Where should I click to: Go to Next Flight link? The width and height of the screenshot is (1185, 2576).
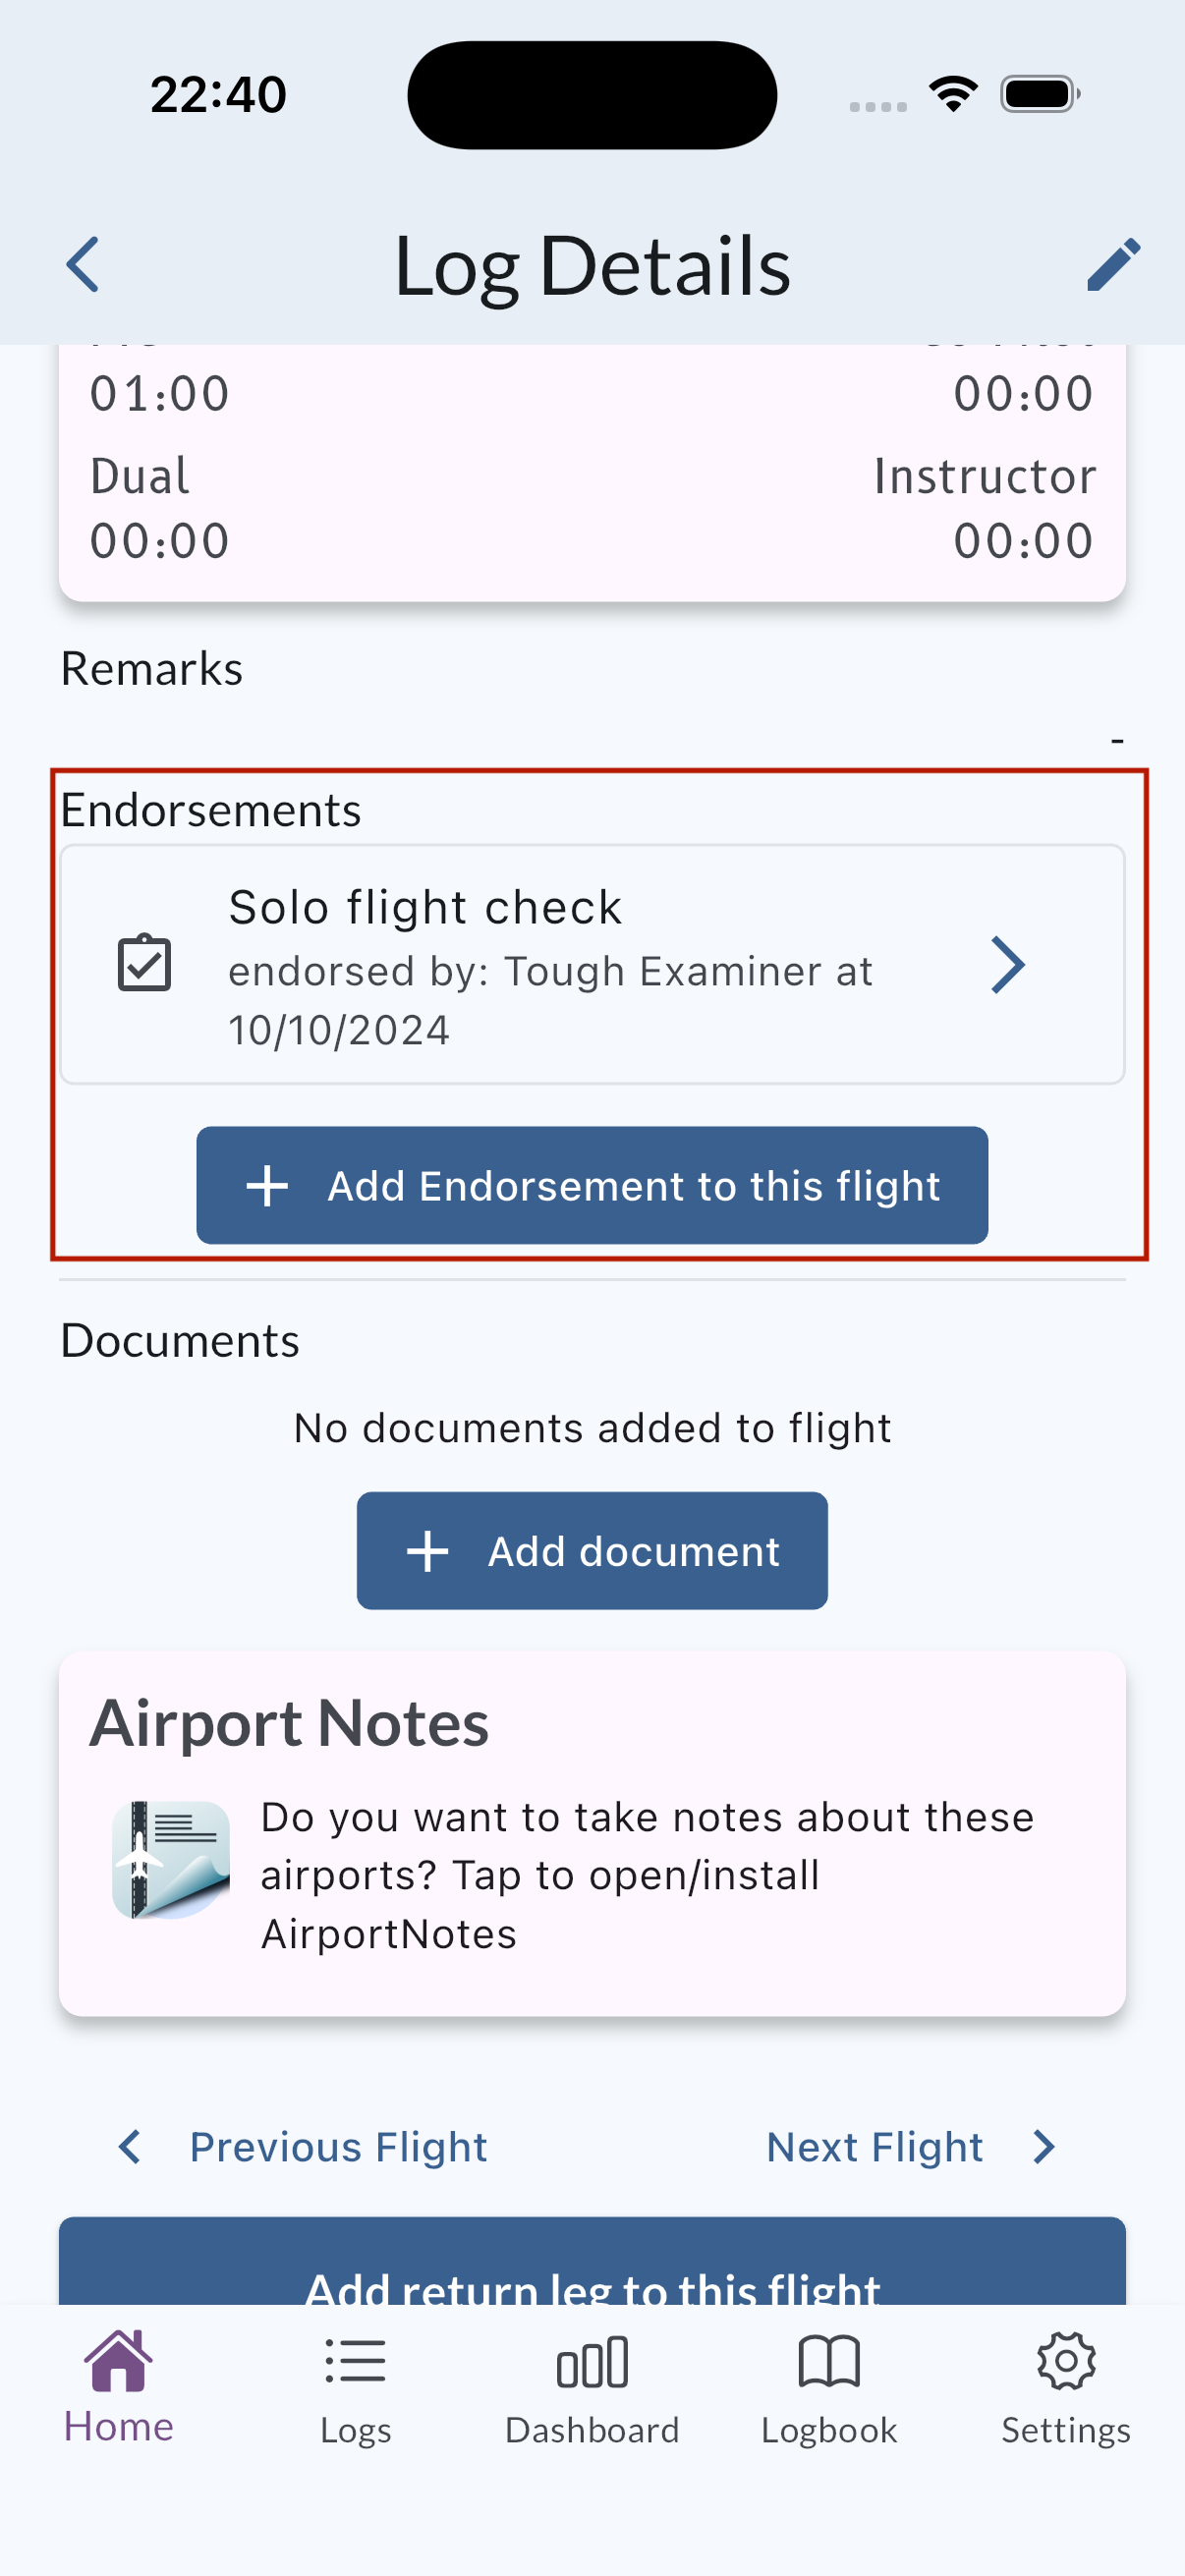(875, 2147)
